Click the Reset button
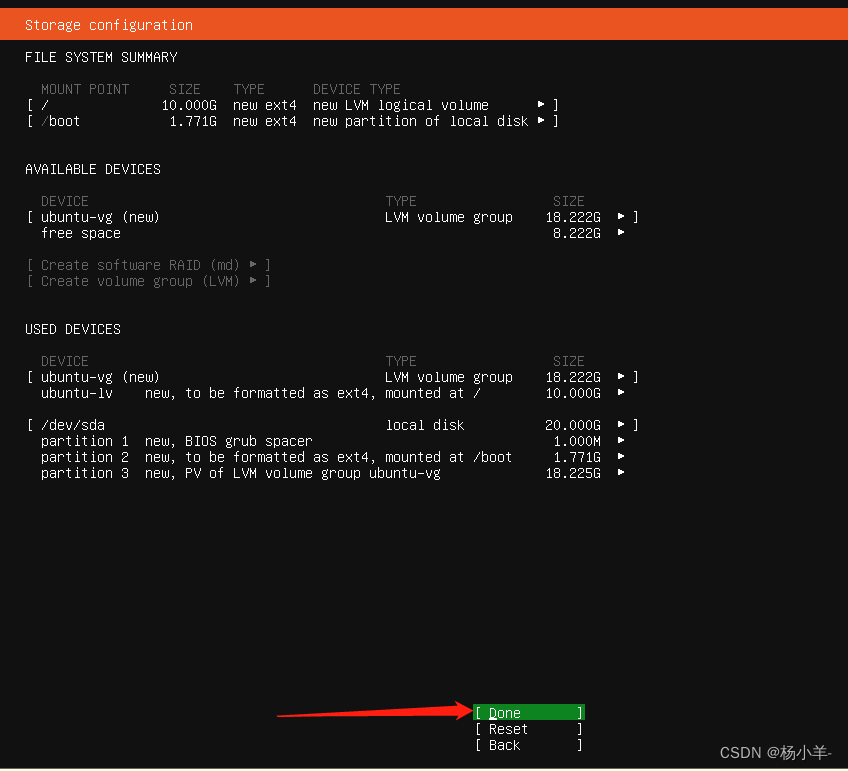 (x=529, y=729)
